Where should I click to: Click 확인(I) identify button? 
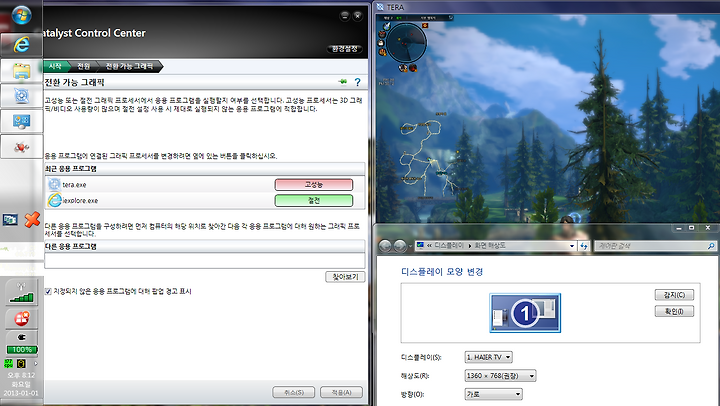tap(674, 311)
